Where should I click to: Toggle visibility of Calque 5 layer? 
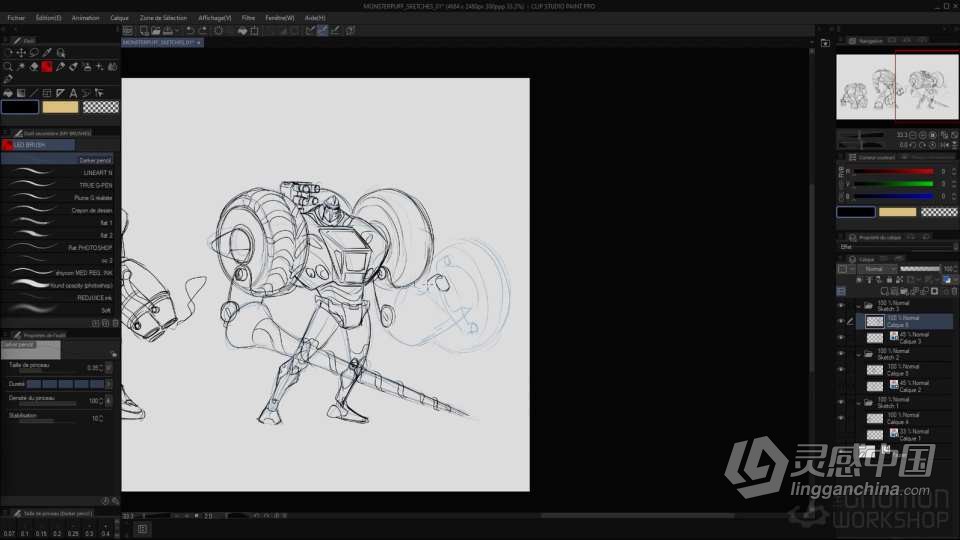[x=841, y=369]
